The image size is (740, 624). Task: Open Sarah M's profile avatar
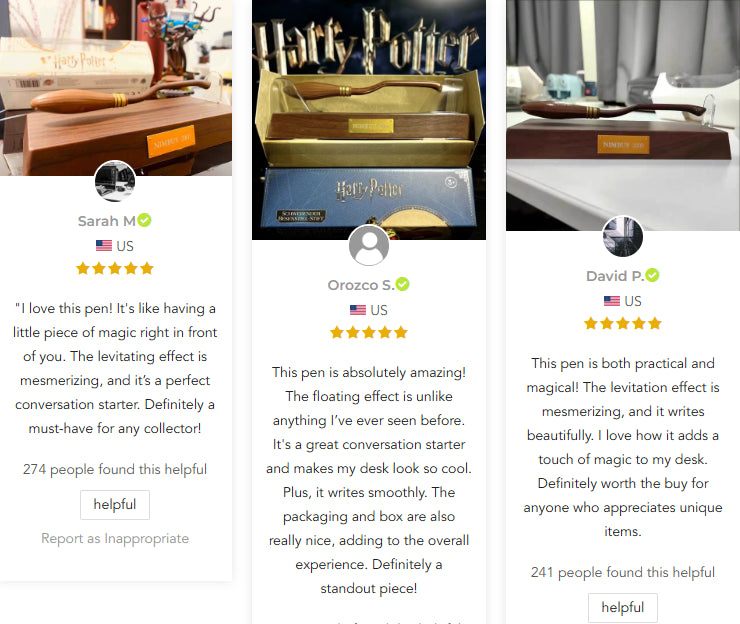point(115,181)
